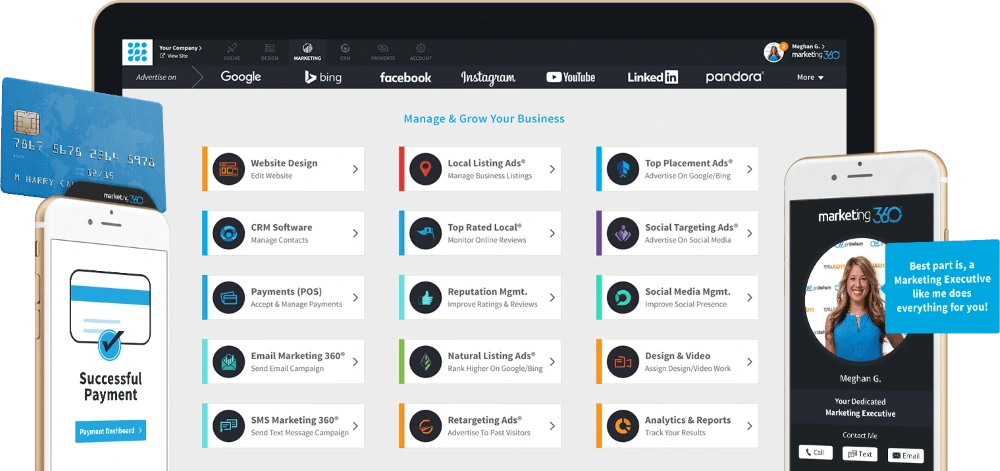The image size is (1000, 471).
Task: Select Instagram advertising option
Action: pyautogui.click(x=488, y=78)
